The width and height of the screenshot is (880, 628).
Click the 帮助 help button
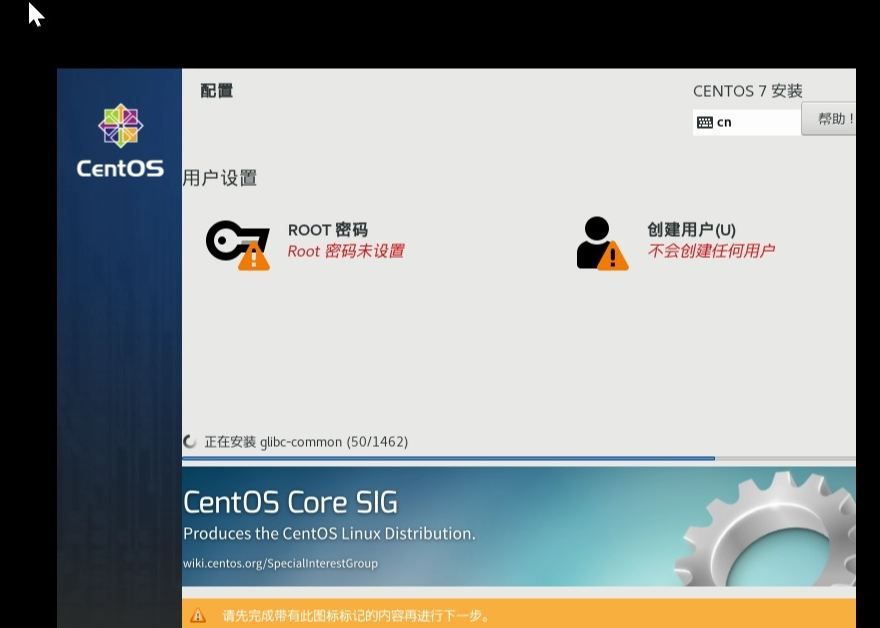click(829, 118)
